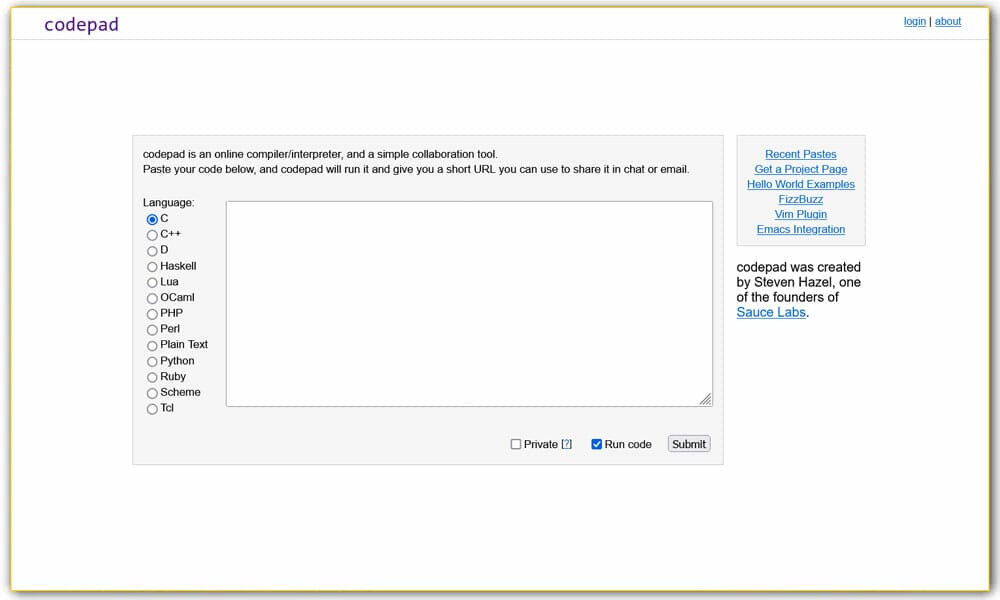
Task: Enable the Private checkbox
Action: click(516, 444)
